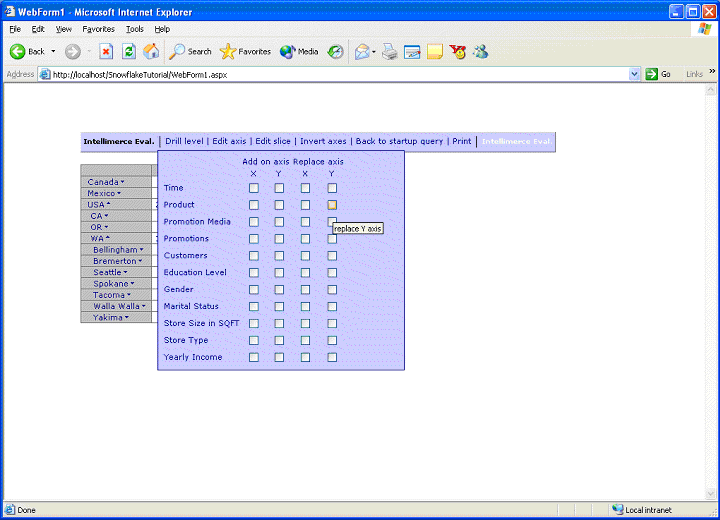Go to the Home page icon

151,51
